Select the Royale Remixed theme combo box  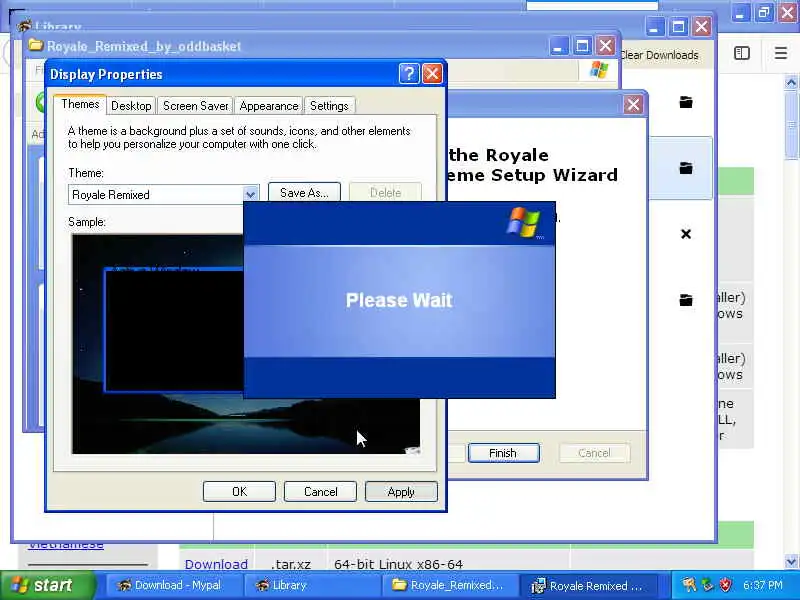[x=163, y=194]
